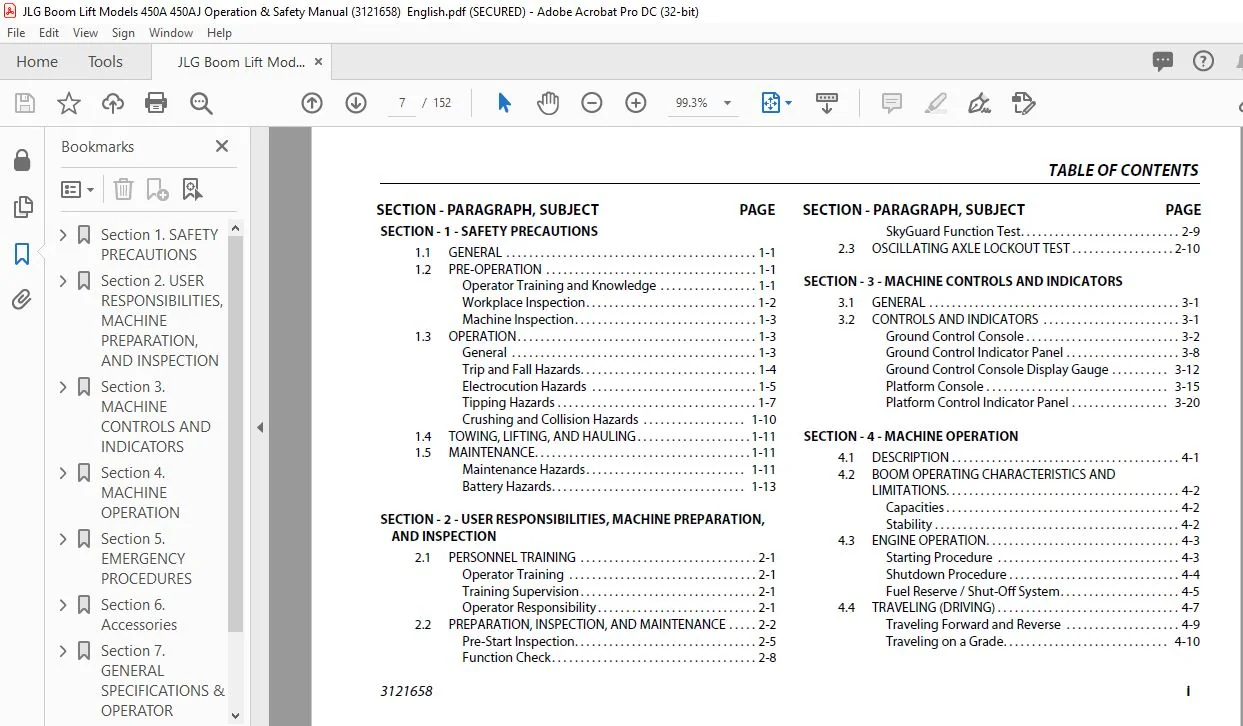This screenshot has width=1243, height=726.
Task: Click the upload to cloud icon
Action: [113, 103]
